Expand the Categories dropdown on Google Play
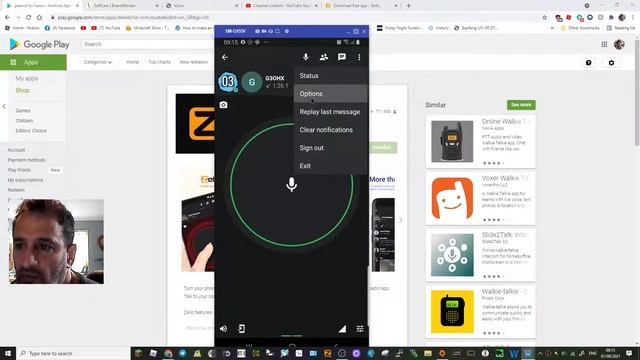This screenshot has height=360, width=640. [x=98, y=62]
